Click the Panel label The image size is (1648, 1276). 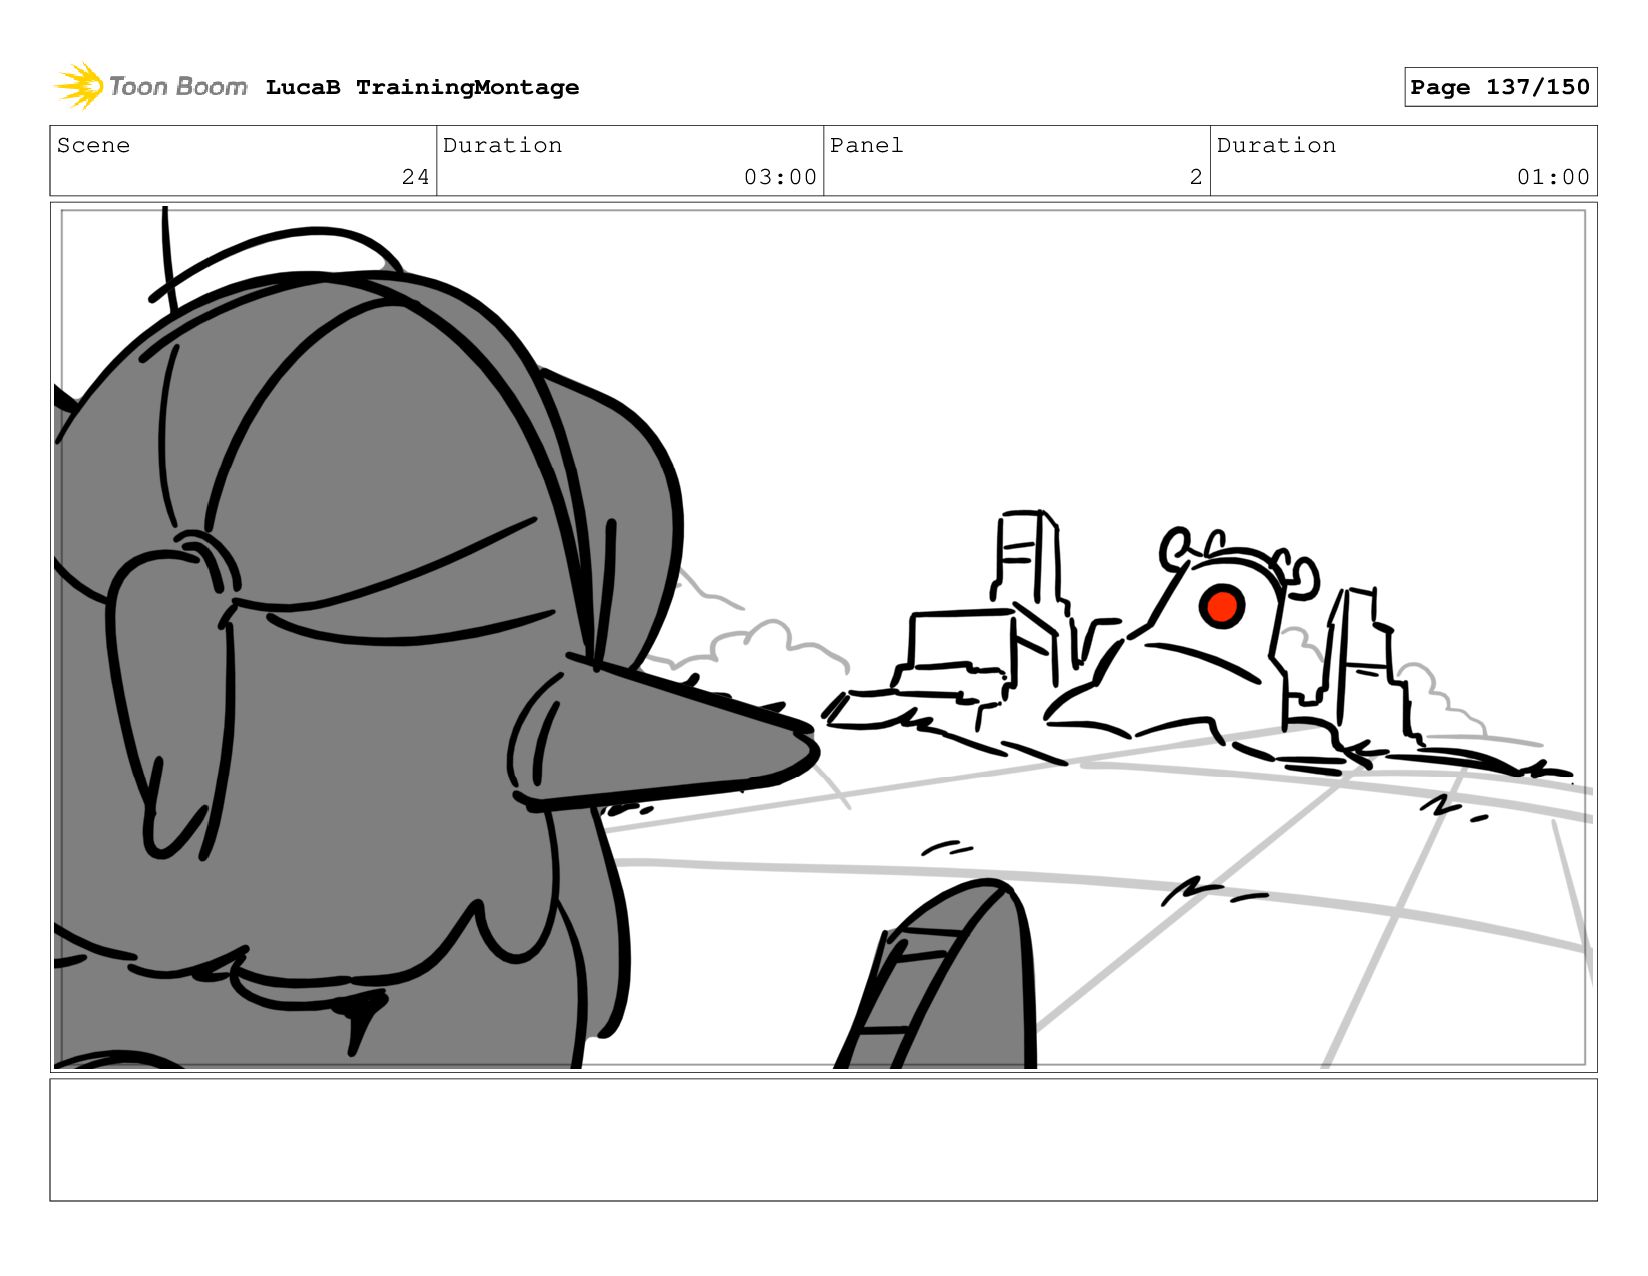(x=866, y=145)
